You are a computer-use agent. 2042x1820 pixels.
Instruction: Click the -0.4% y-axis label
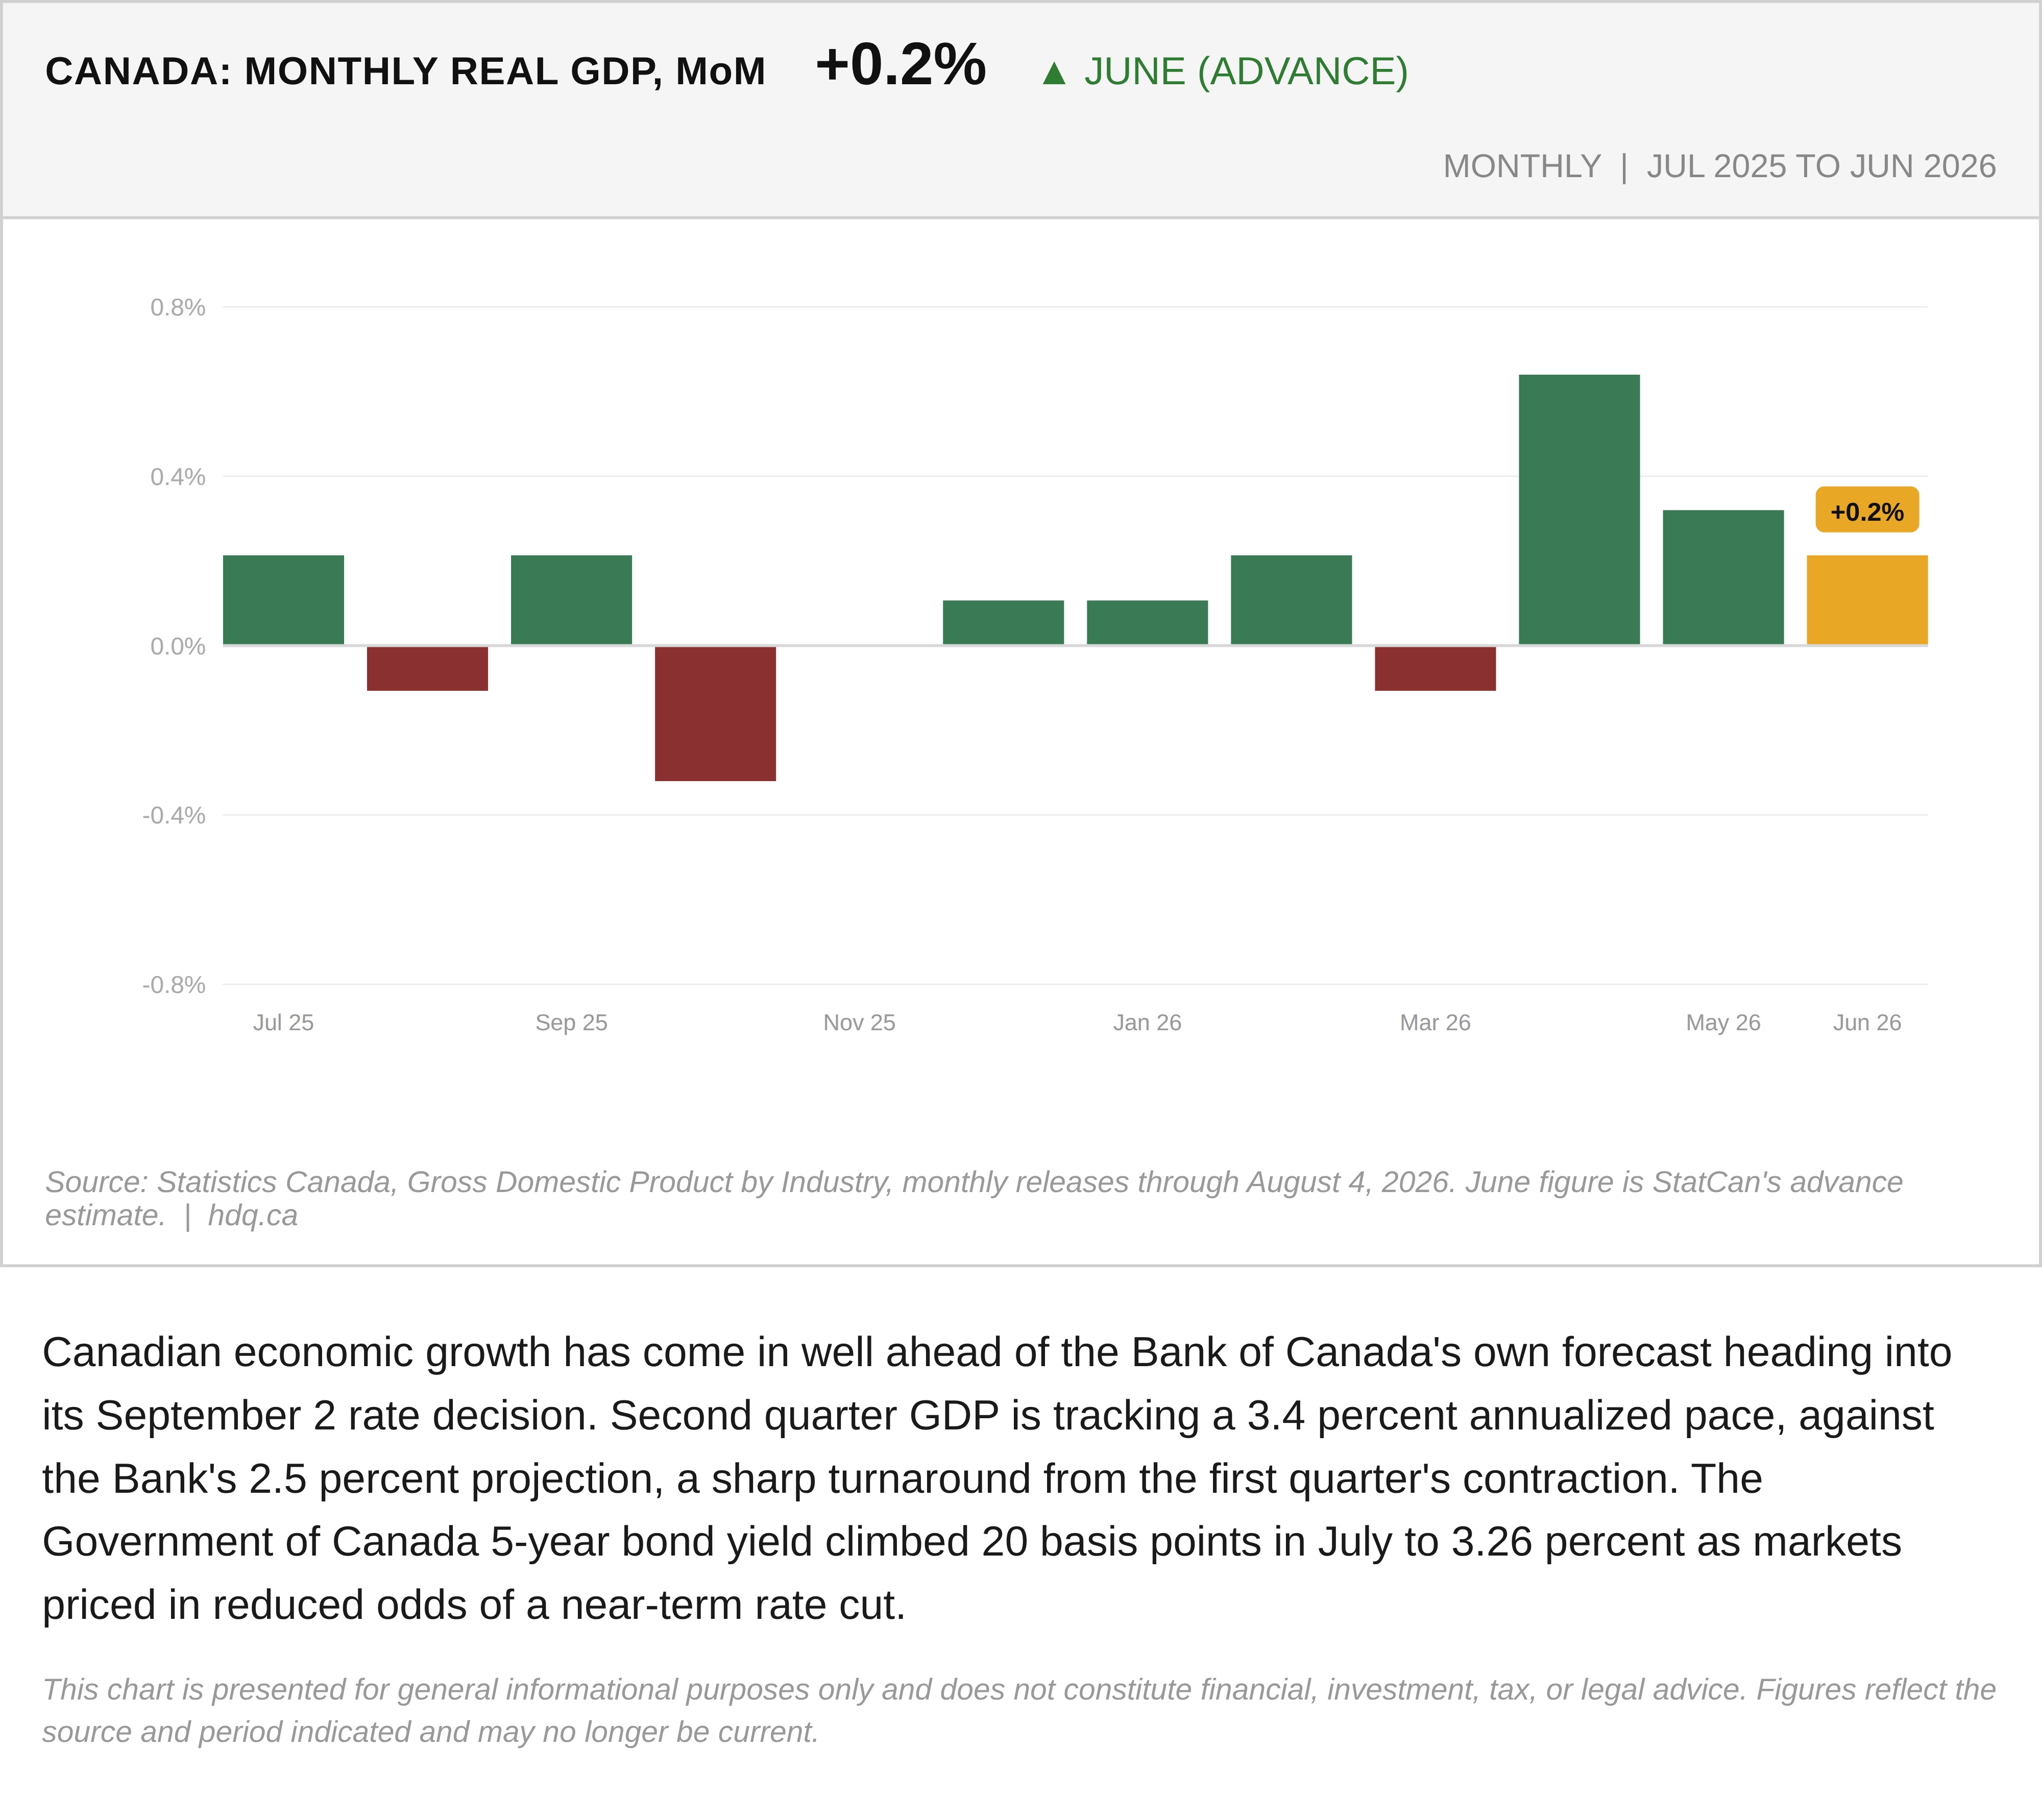[x=173, y=815]
